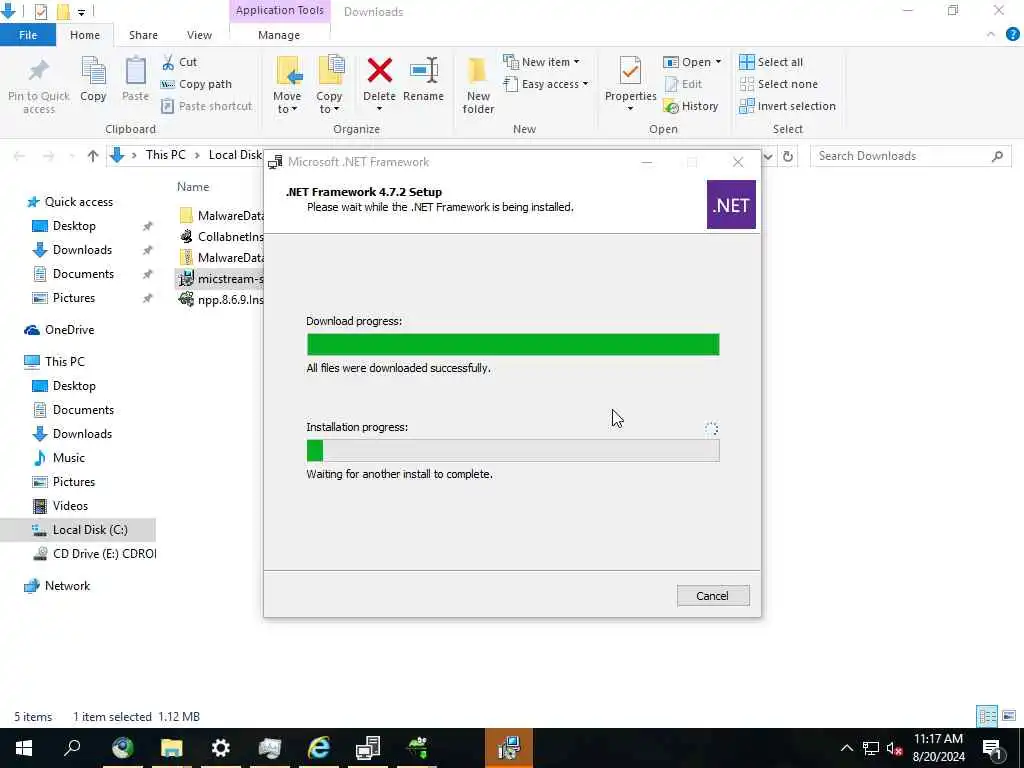Image resolution: width=1024 pixels, height=768 pixels.
Task: Collapse the ribbon with the chevron
Action: pyautogui.click(x=991, y=35)
